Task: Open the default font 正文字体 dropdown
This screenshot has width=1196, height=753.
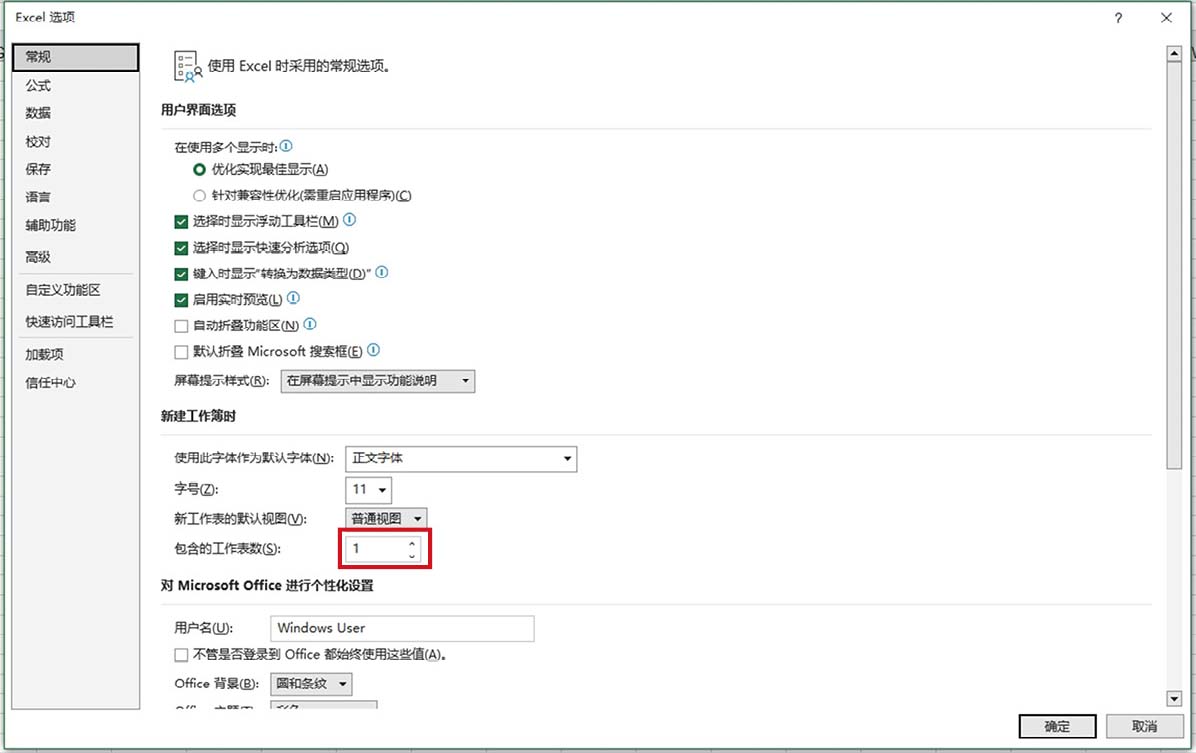Action: coord(461,459)
